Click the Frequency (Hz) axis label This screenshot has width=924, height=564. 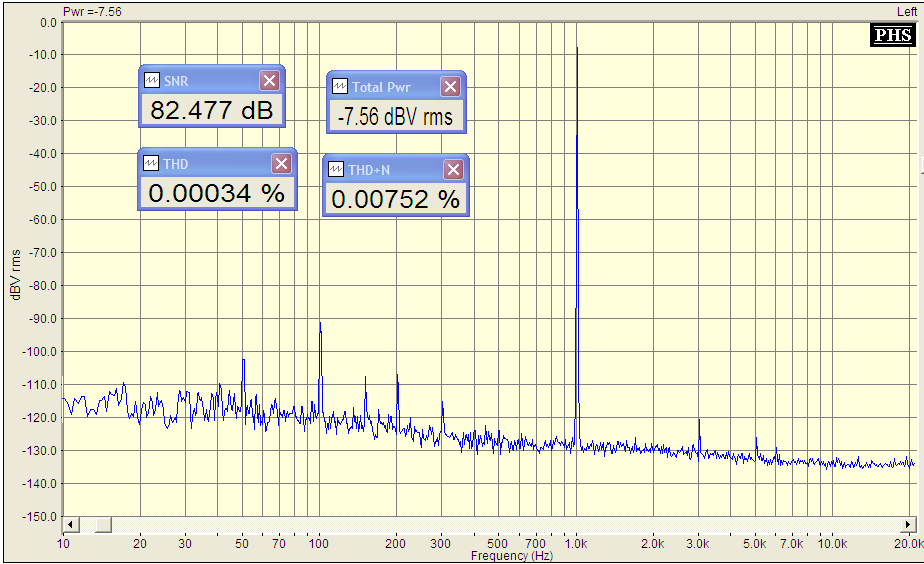coord(512,556)
